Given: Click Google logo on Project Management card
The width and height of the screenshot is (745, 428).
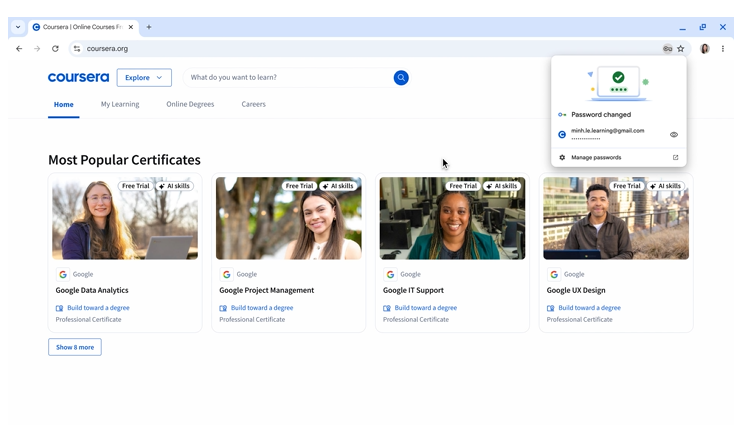Looking at the screenshot, I should point(226,274).
